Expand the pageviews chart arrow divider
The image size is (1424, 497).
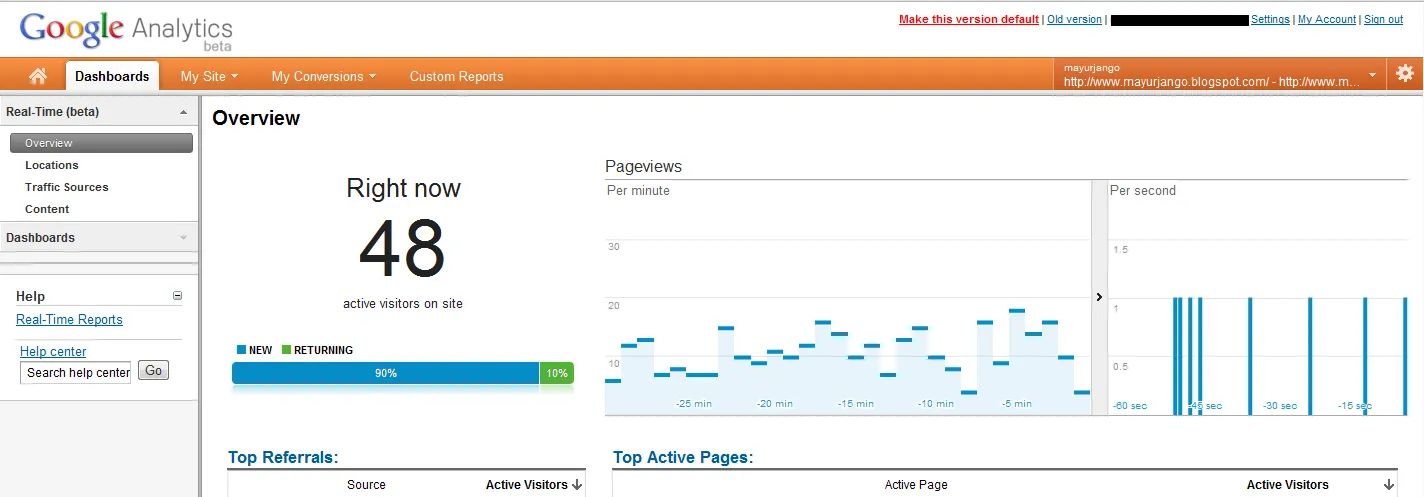[x=1099, y=297]
